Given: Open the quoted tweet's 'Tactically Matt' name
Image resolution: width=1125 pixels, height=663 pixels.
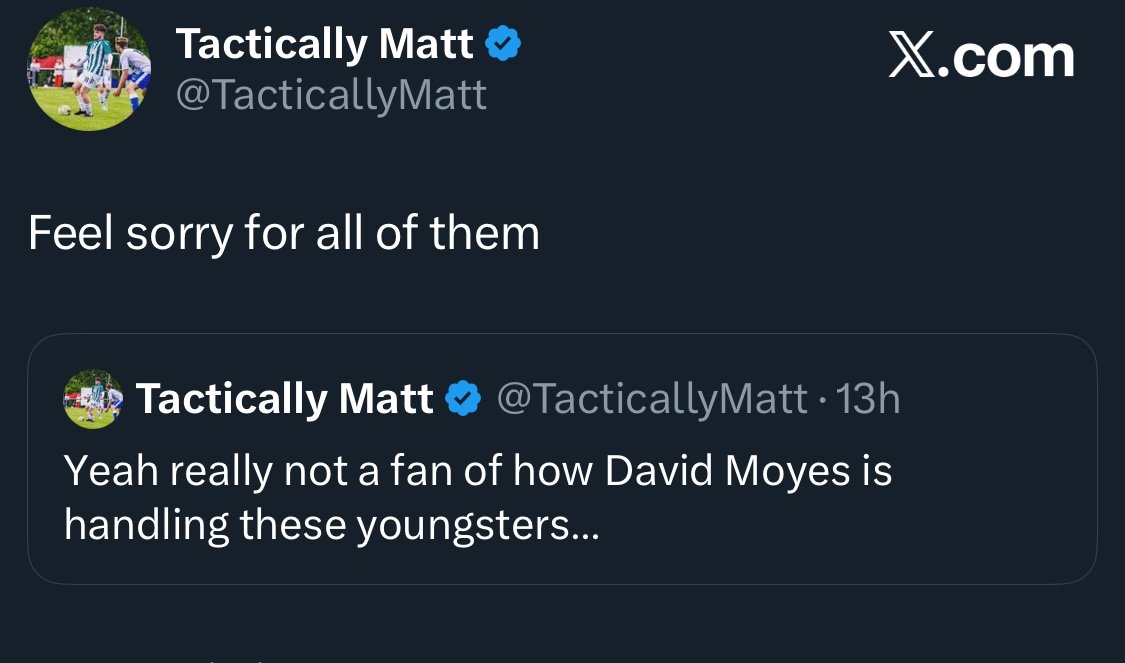Looking at the screenshot, I should 285,399.
